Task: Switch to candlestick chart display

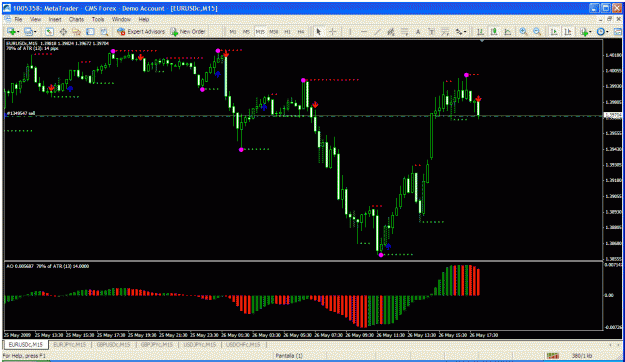Action: click(x=494, y=31)
